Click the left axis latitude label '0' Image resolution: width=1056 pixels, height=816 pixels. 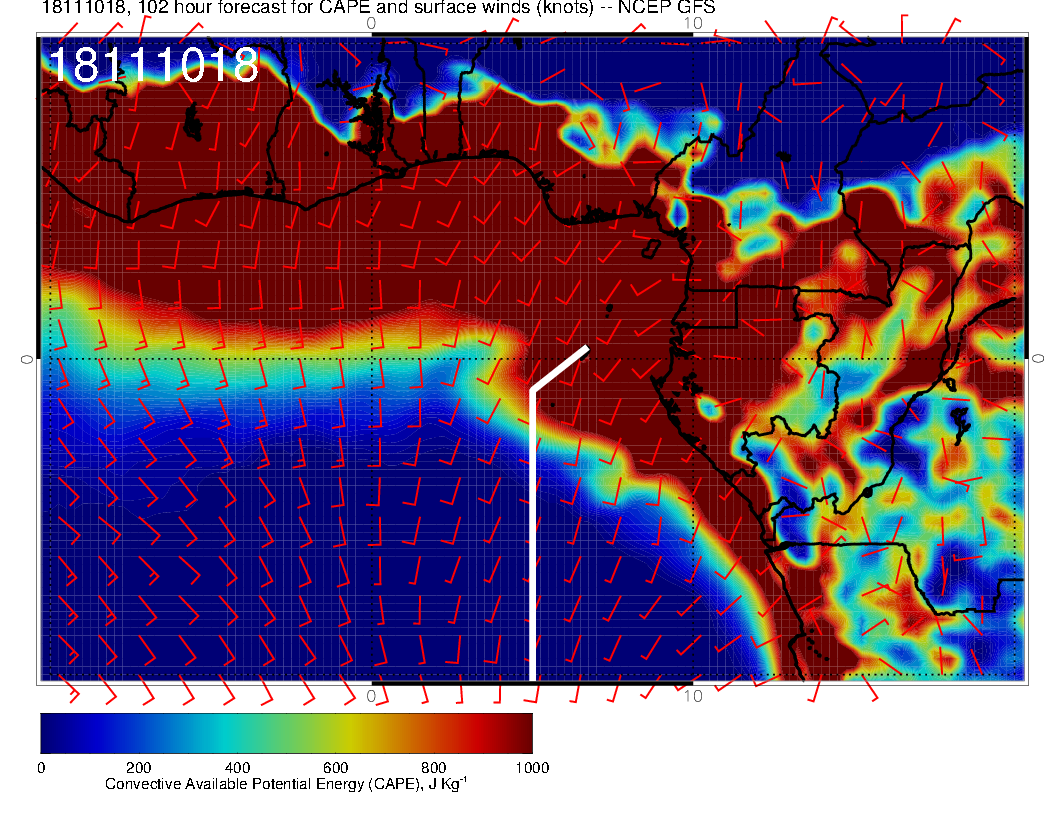coord(26,360)
